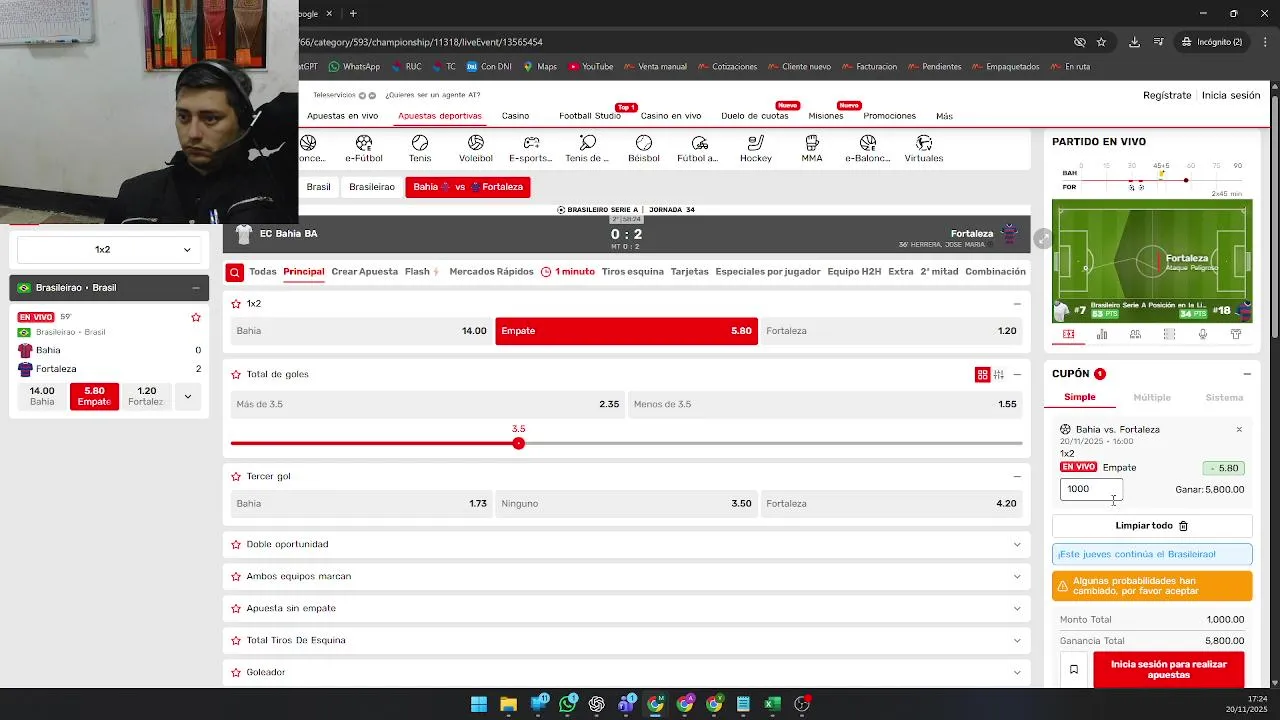Open the jersey lineup icon in live widget
Viewport: 1280px width, 720px height.
(1236, 334)
